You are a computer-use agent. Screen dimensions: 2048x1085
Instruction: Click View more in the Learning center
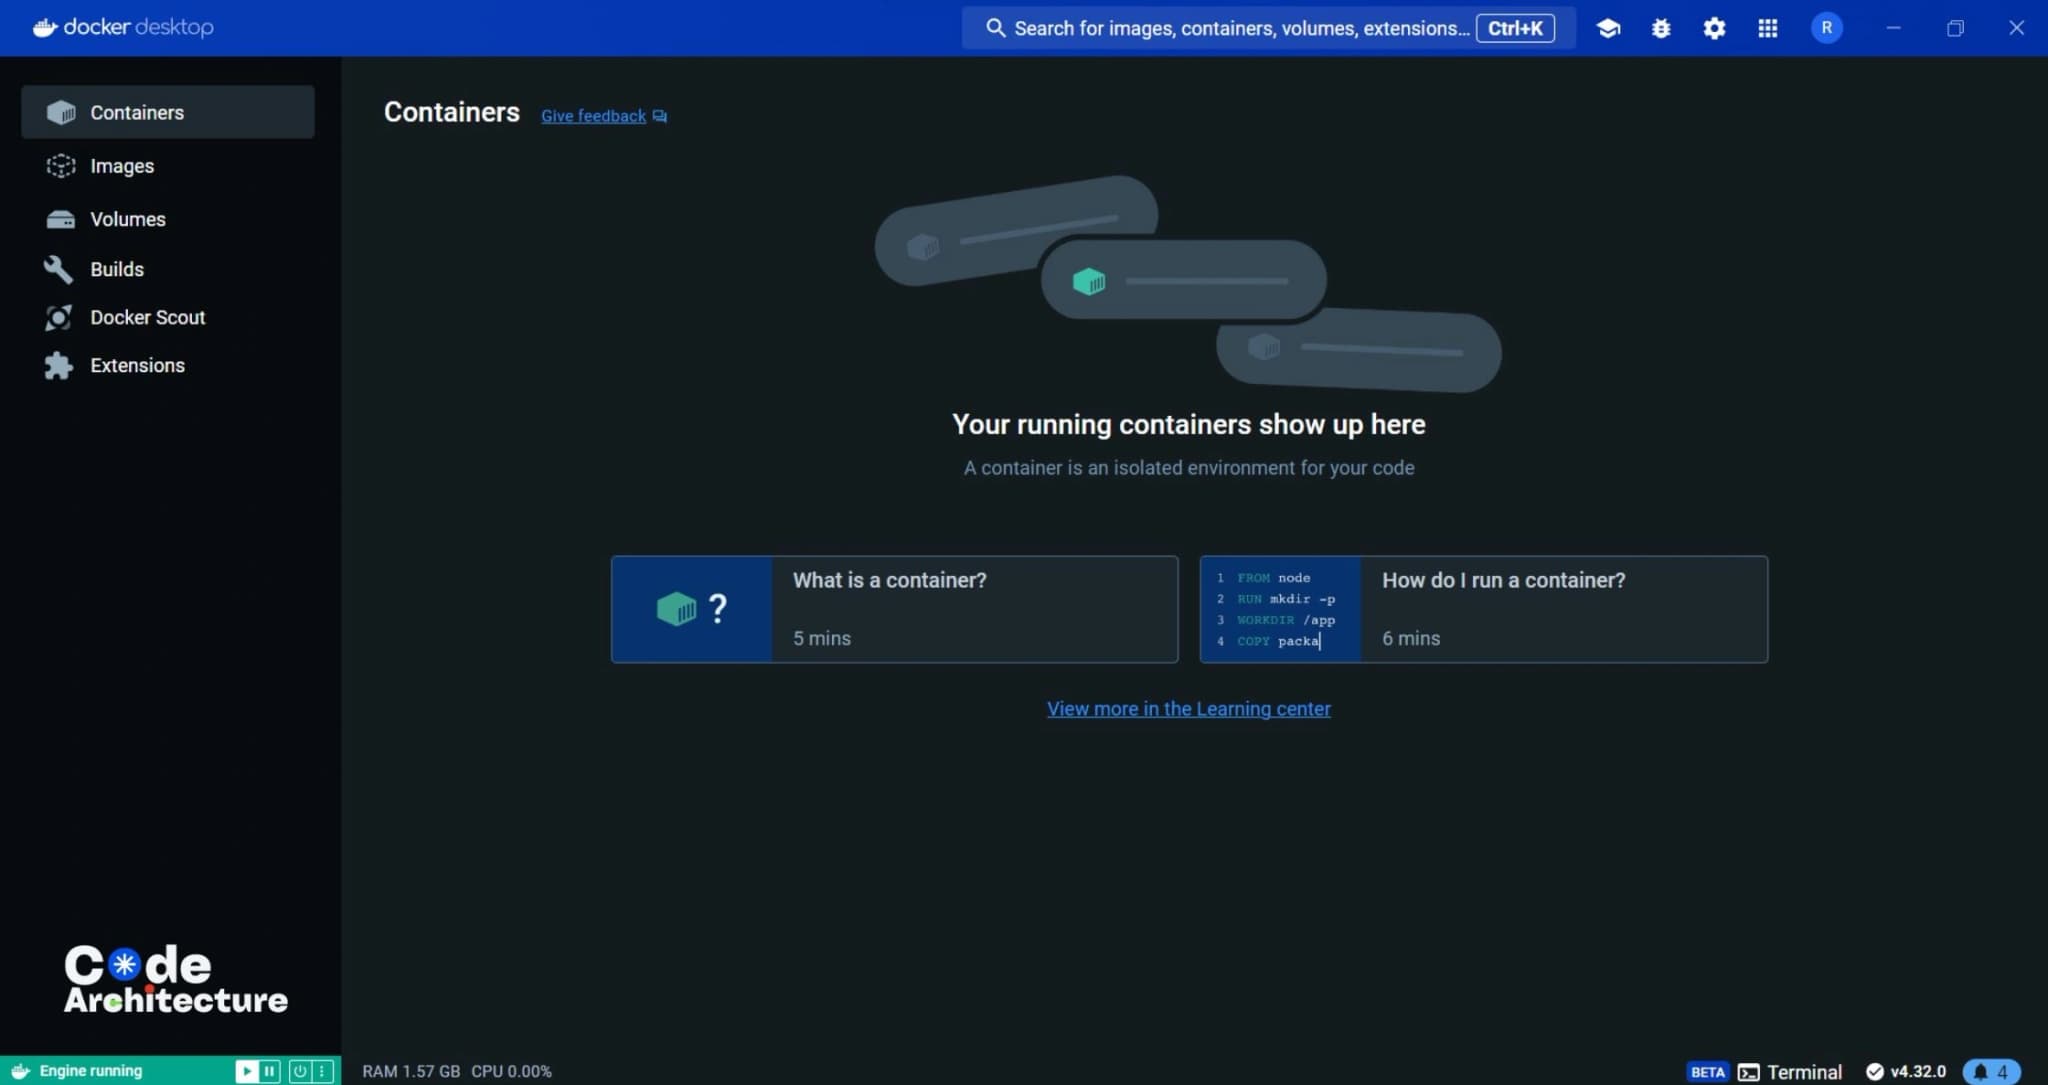1188,709
